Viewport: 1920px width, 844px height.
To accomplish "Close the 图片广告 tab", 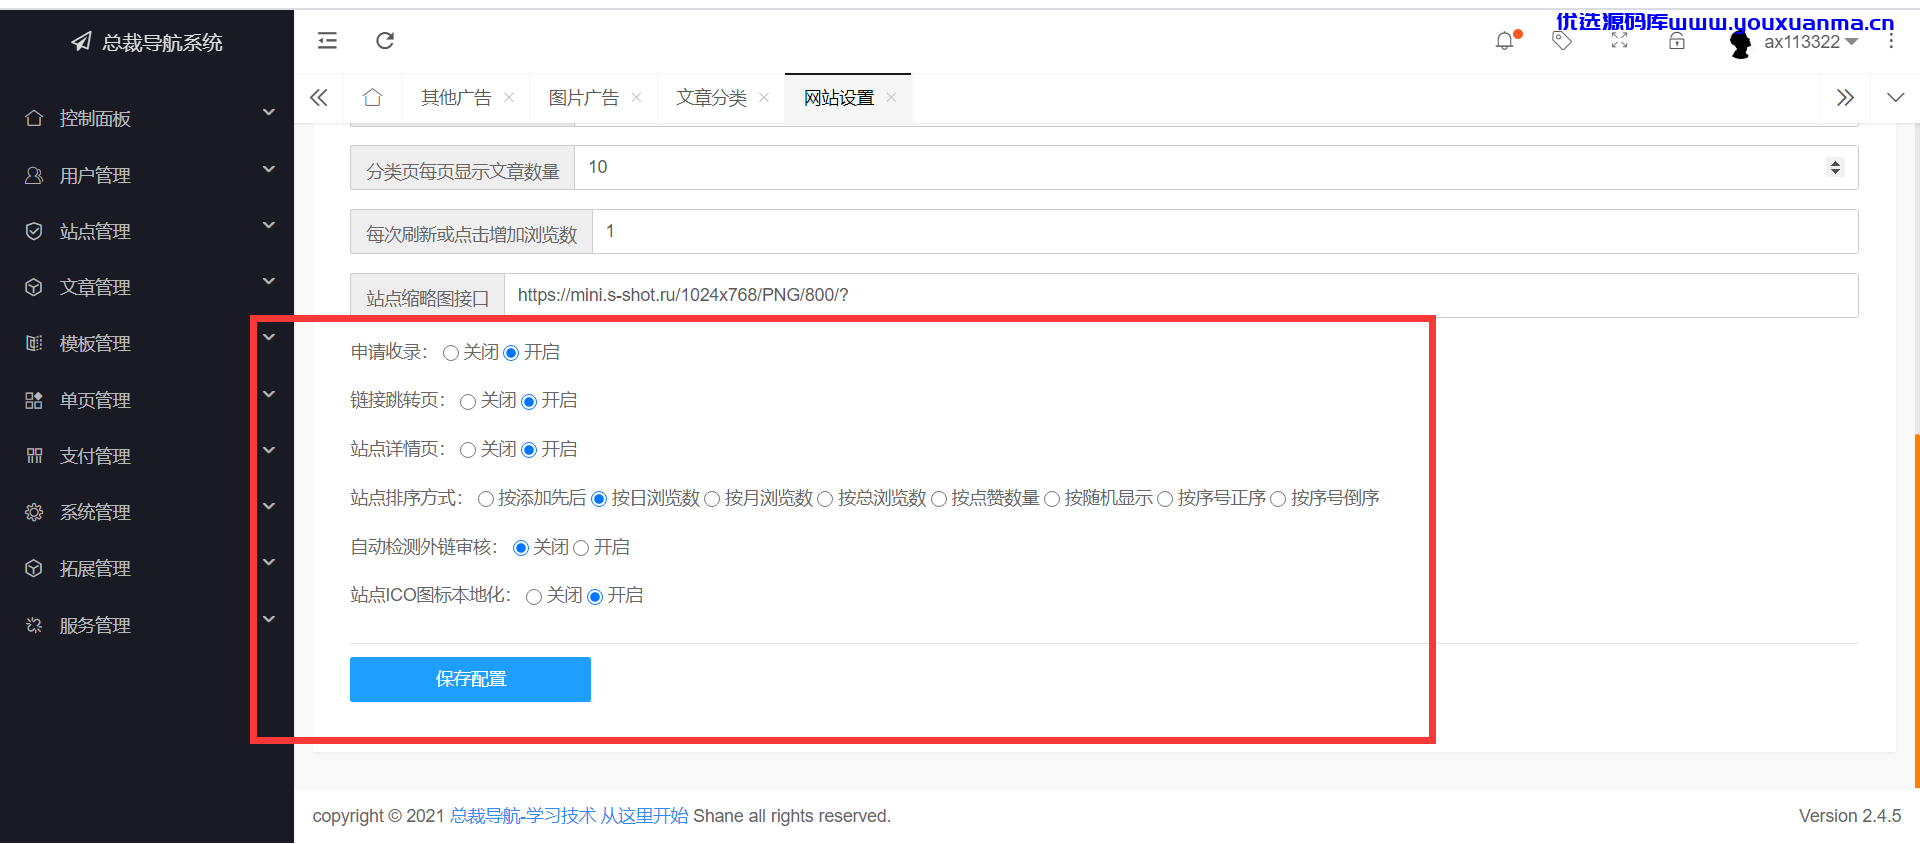I will (x=636, y=97).
